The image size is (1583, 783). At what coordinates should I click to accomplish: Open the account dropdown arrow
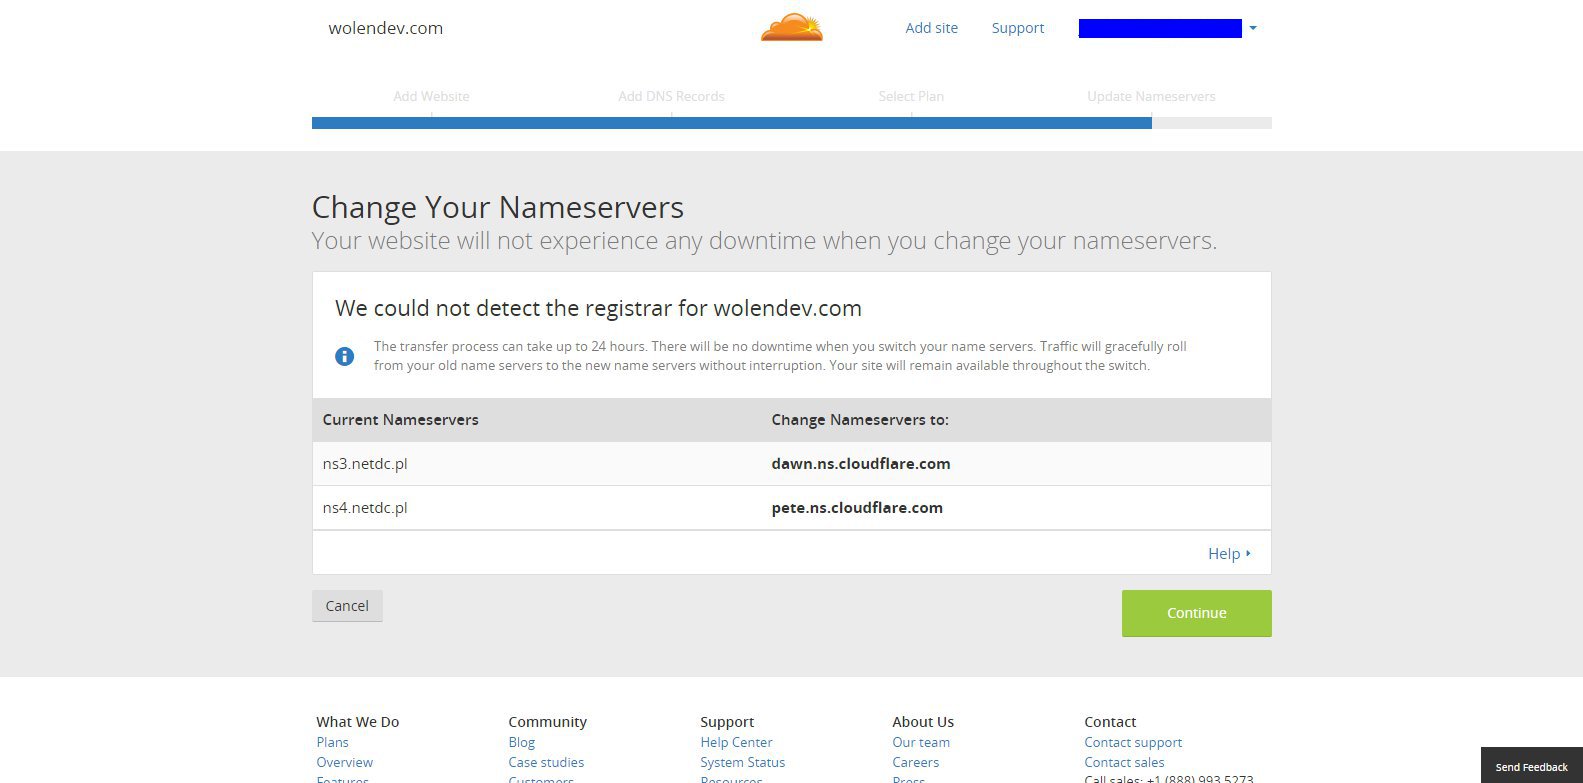tap(1253, 28)
